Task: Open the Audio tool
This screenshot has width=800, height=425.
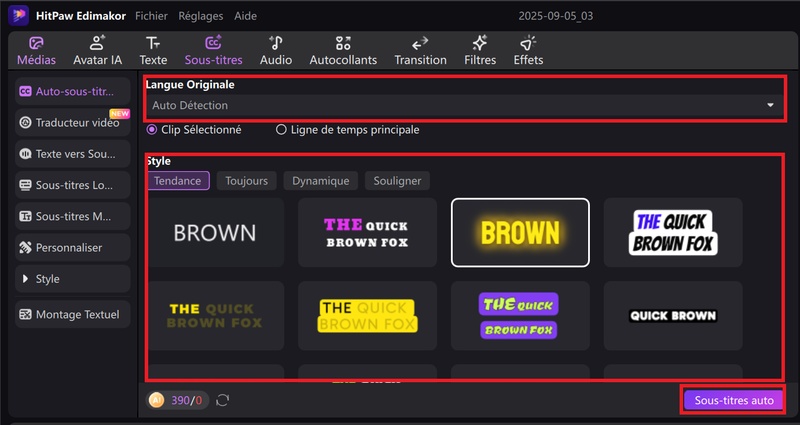Action: point(276,44)
